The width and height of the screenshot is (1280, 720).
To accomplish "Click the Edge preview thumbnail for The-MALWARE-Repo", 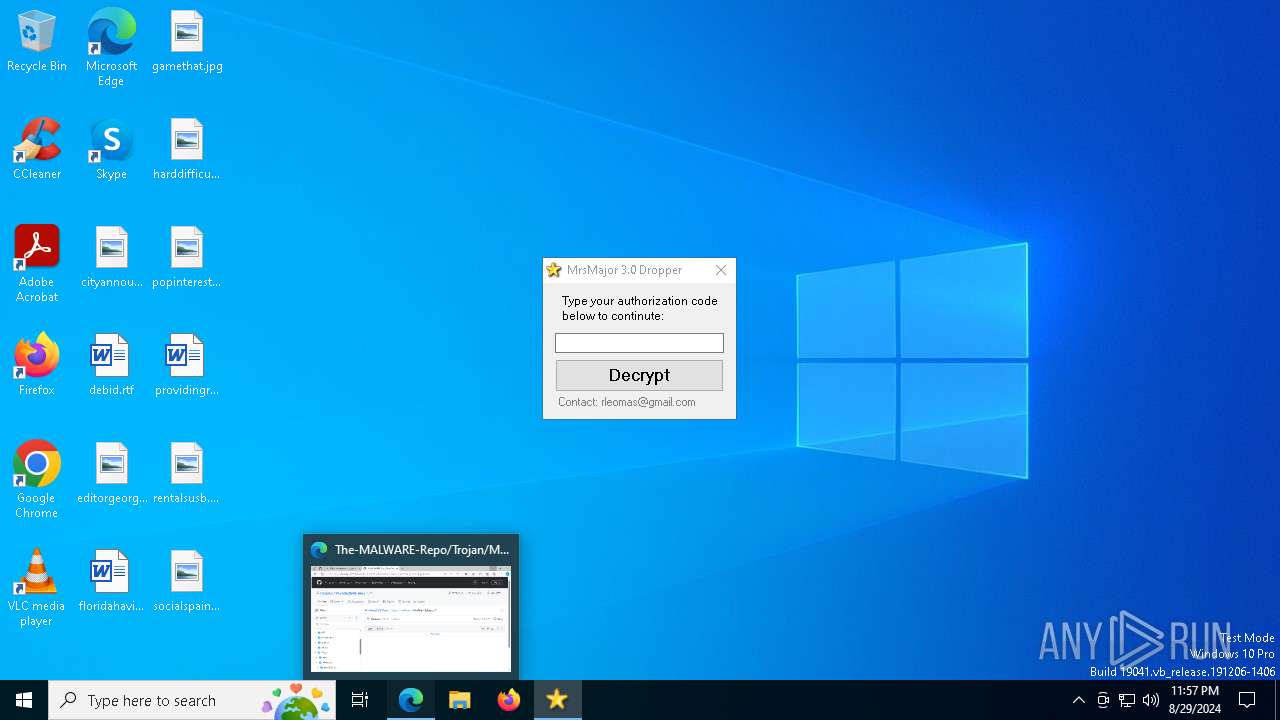I will (x=411, y=619).
